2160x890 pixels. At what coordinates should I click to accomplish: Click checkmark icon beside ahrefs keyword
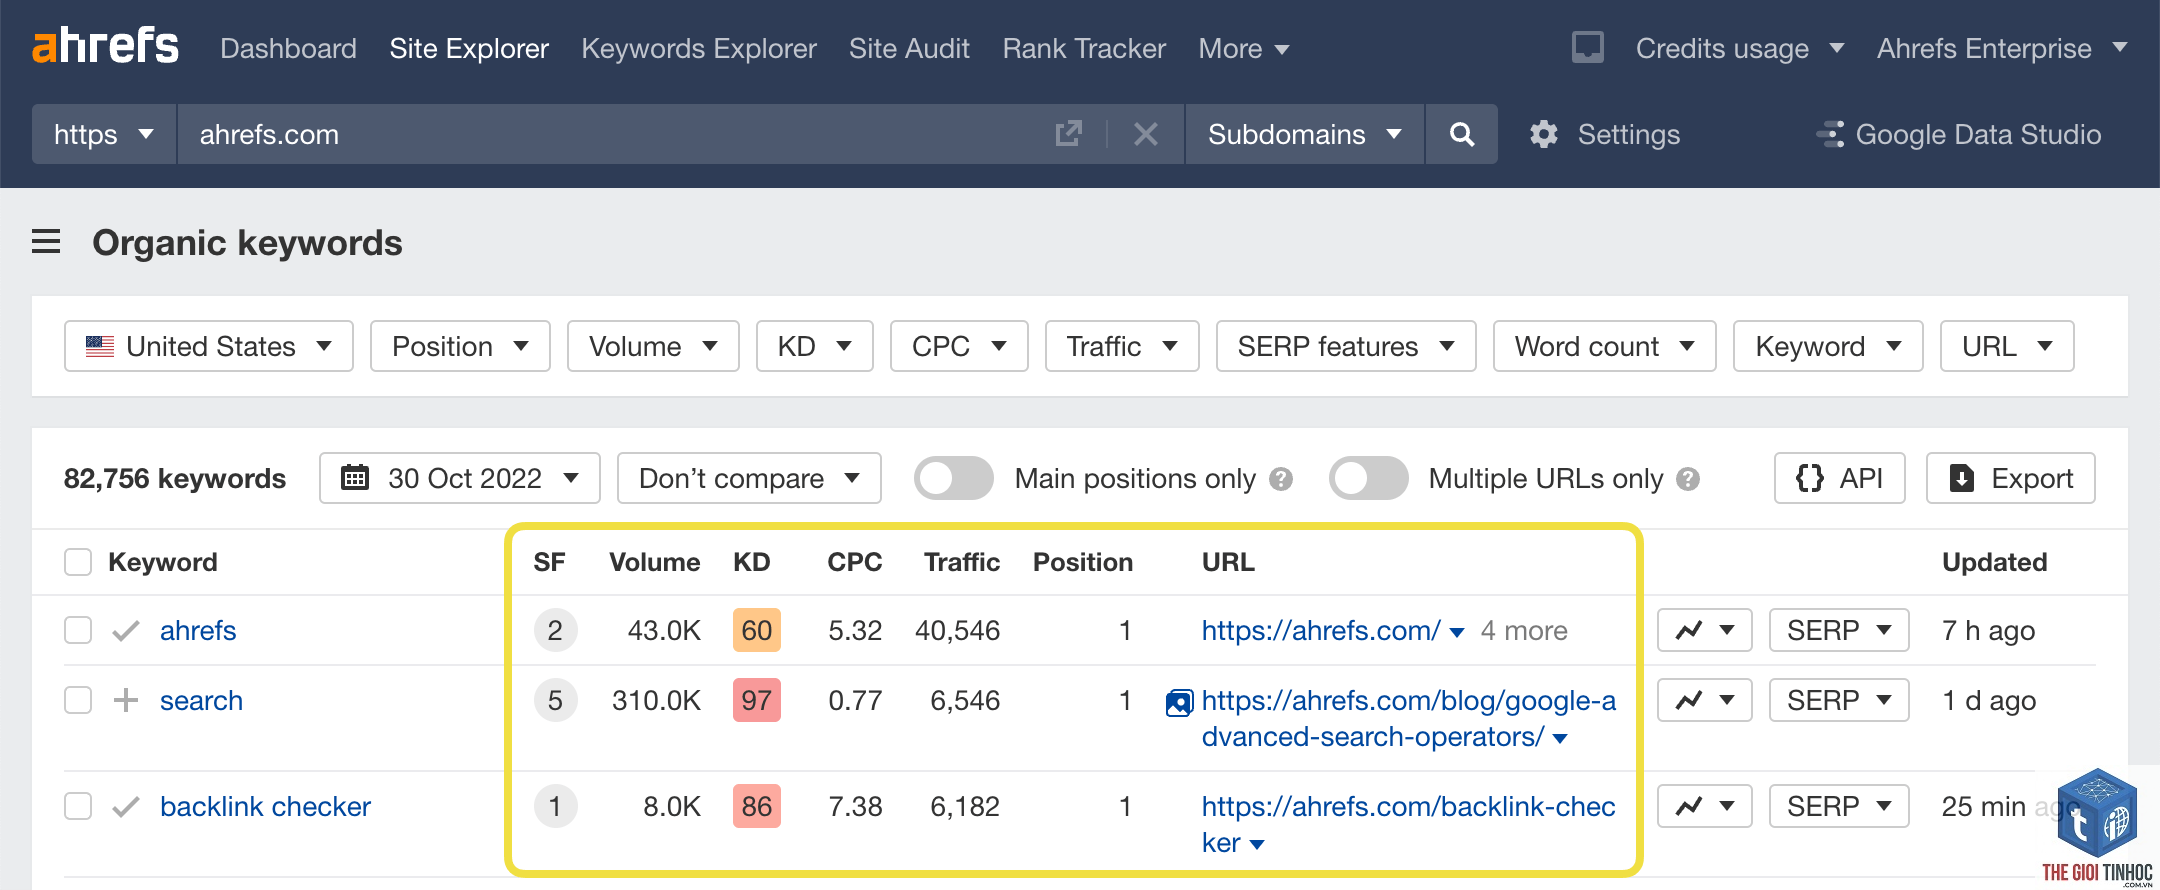[126, 631]
